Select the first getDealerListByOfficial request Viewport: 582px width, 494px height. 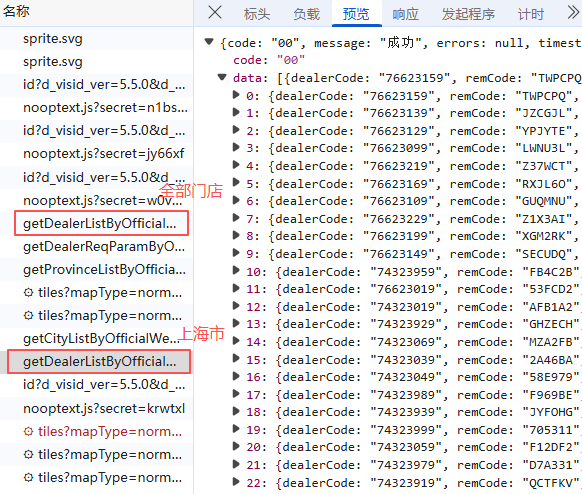[x=96, y=223]
